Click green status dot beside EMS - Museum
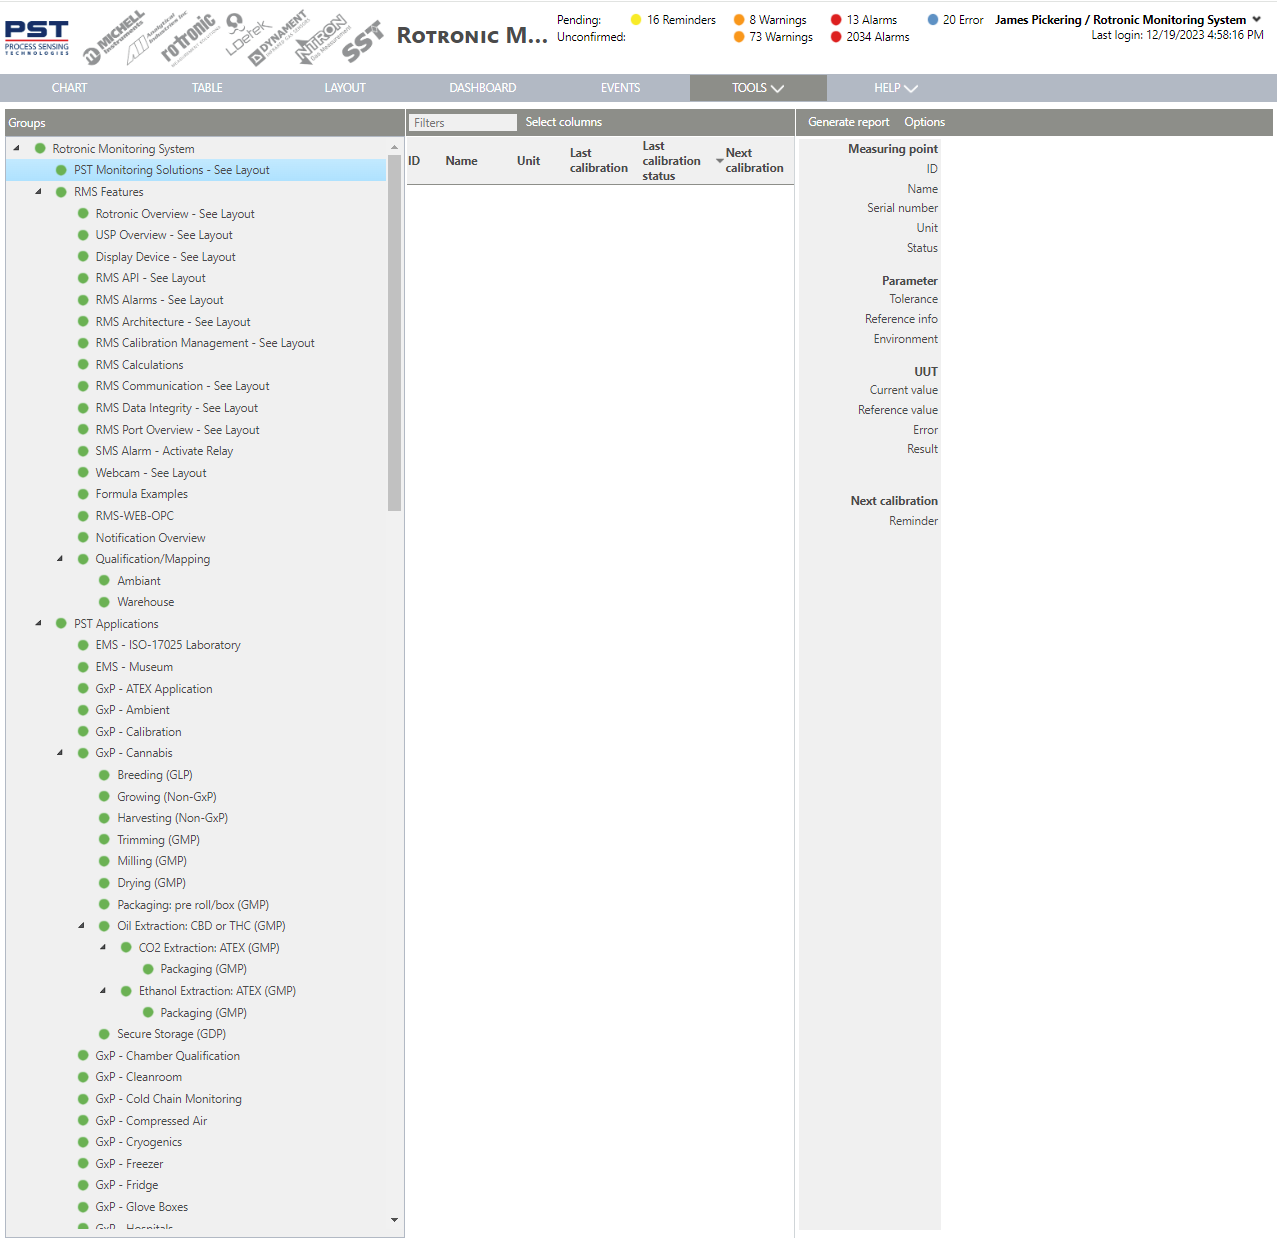The width and height of the screenshot is (1277, 1243). (x=83, y=667)
